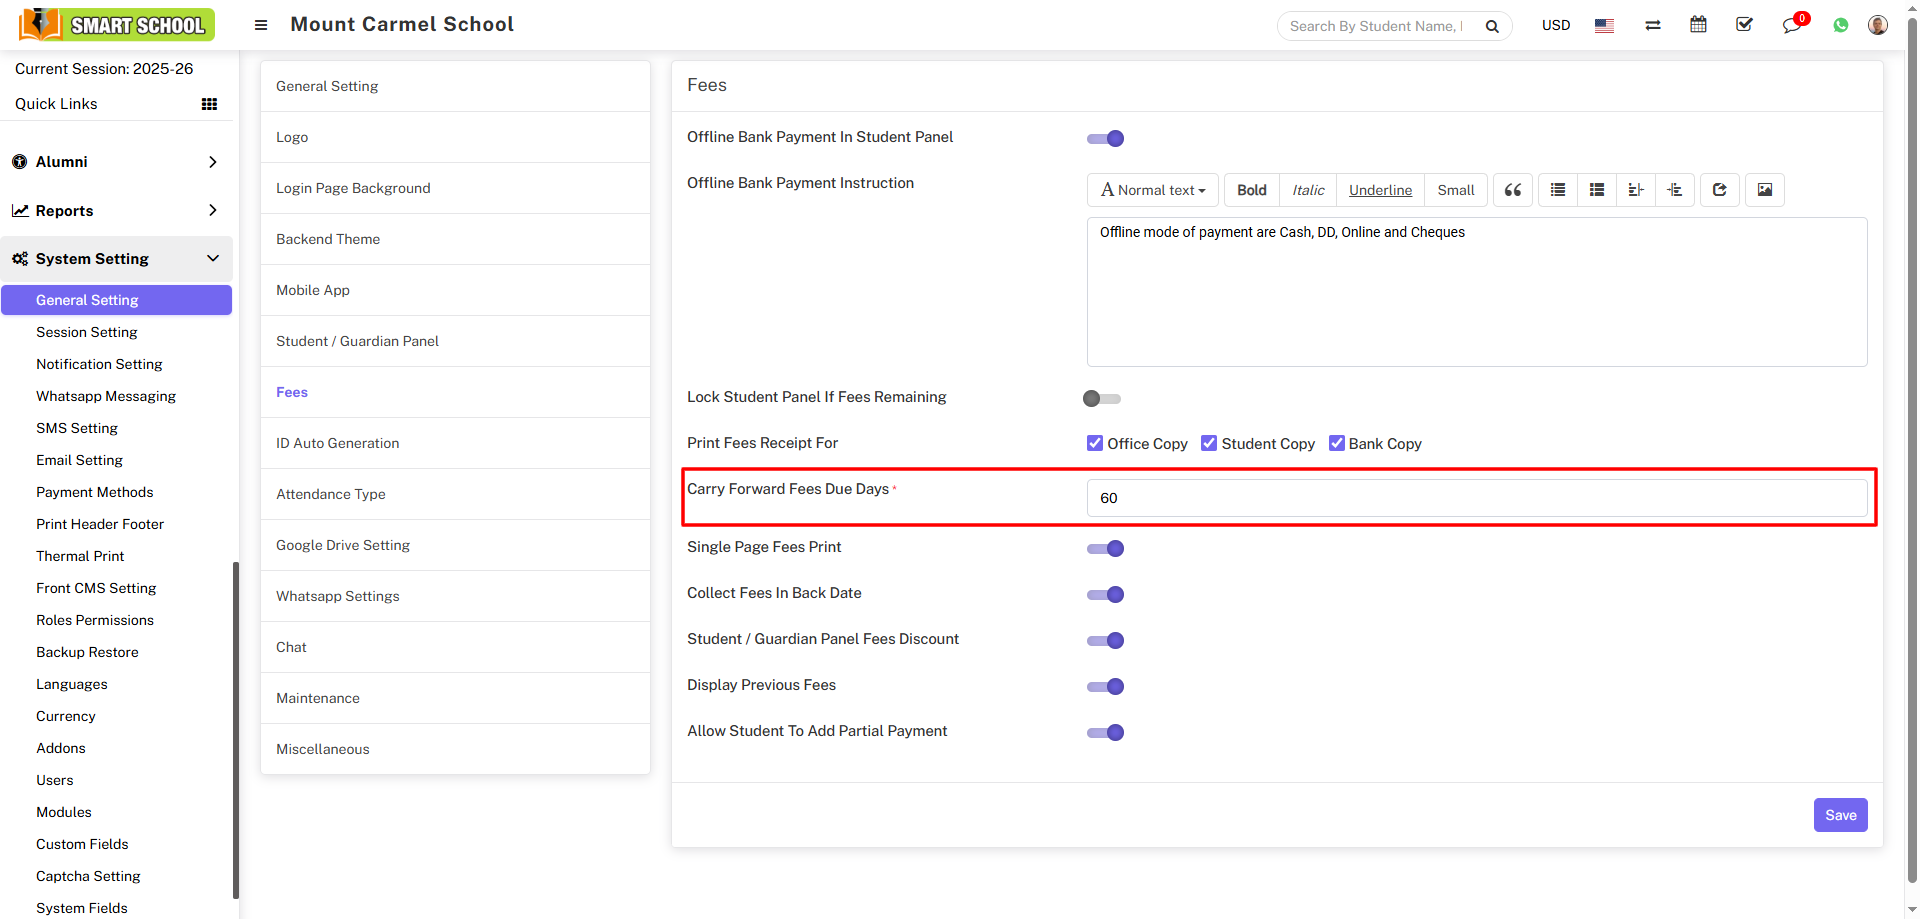
Task: Insert image using the editor picture icon
Action: tap(1764, 190)
